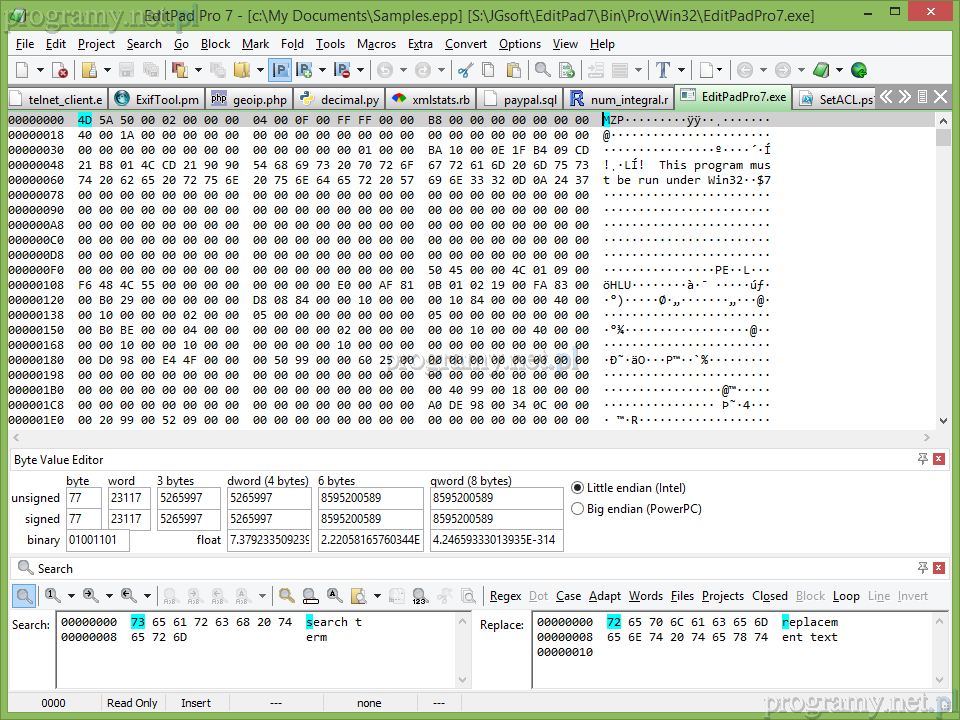Click the magnifier Search icon in main toolbar
Image resolution: width=960 pixels, height=720 pixels.
(x=542, y=70)
